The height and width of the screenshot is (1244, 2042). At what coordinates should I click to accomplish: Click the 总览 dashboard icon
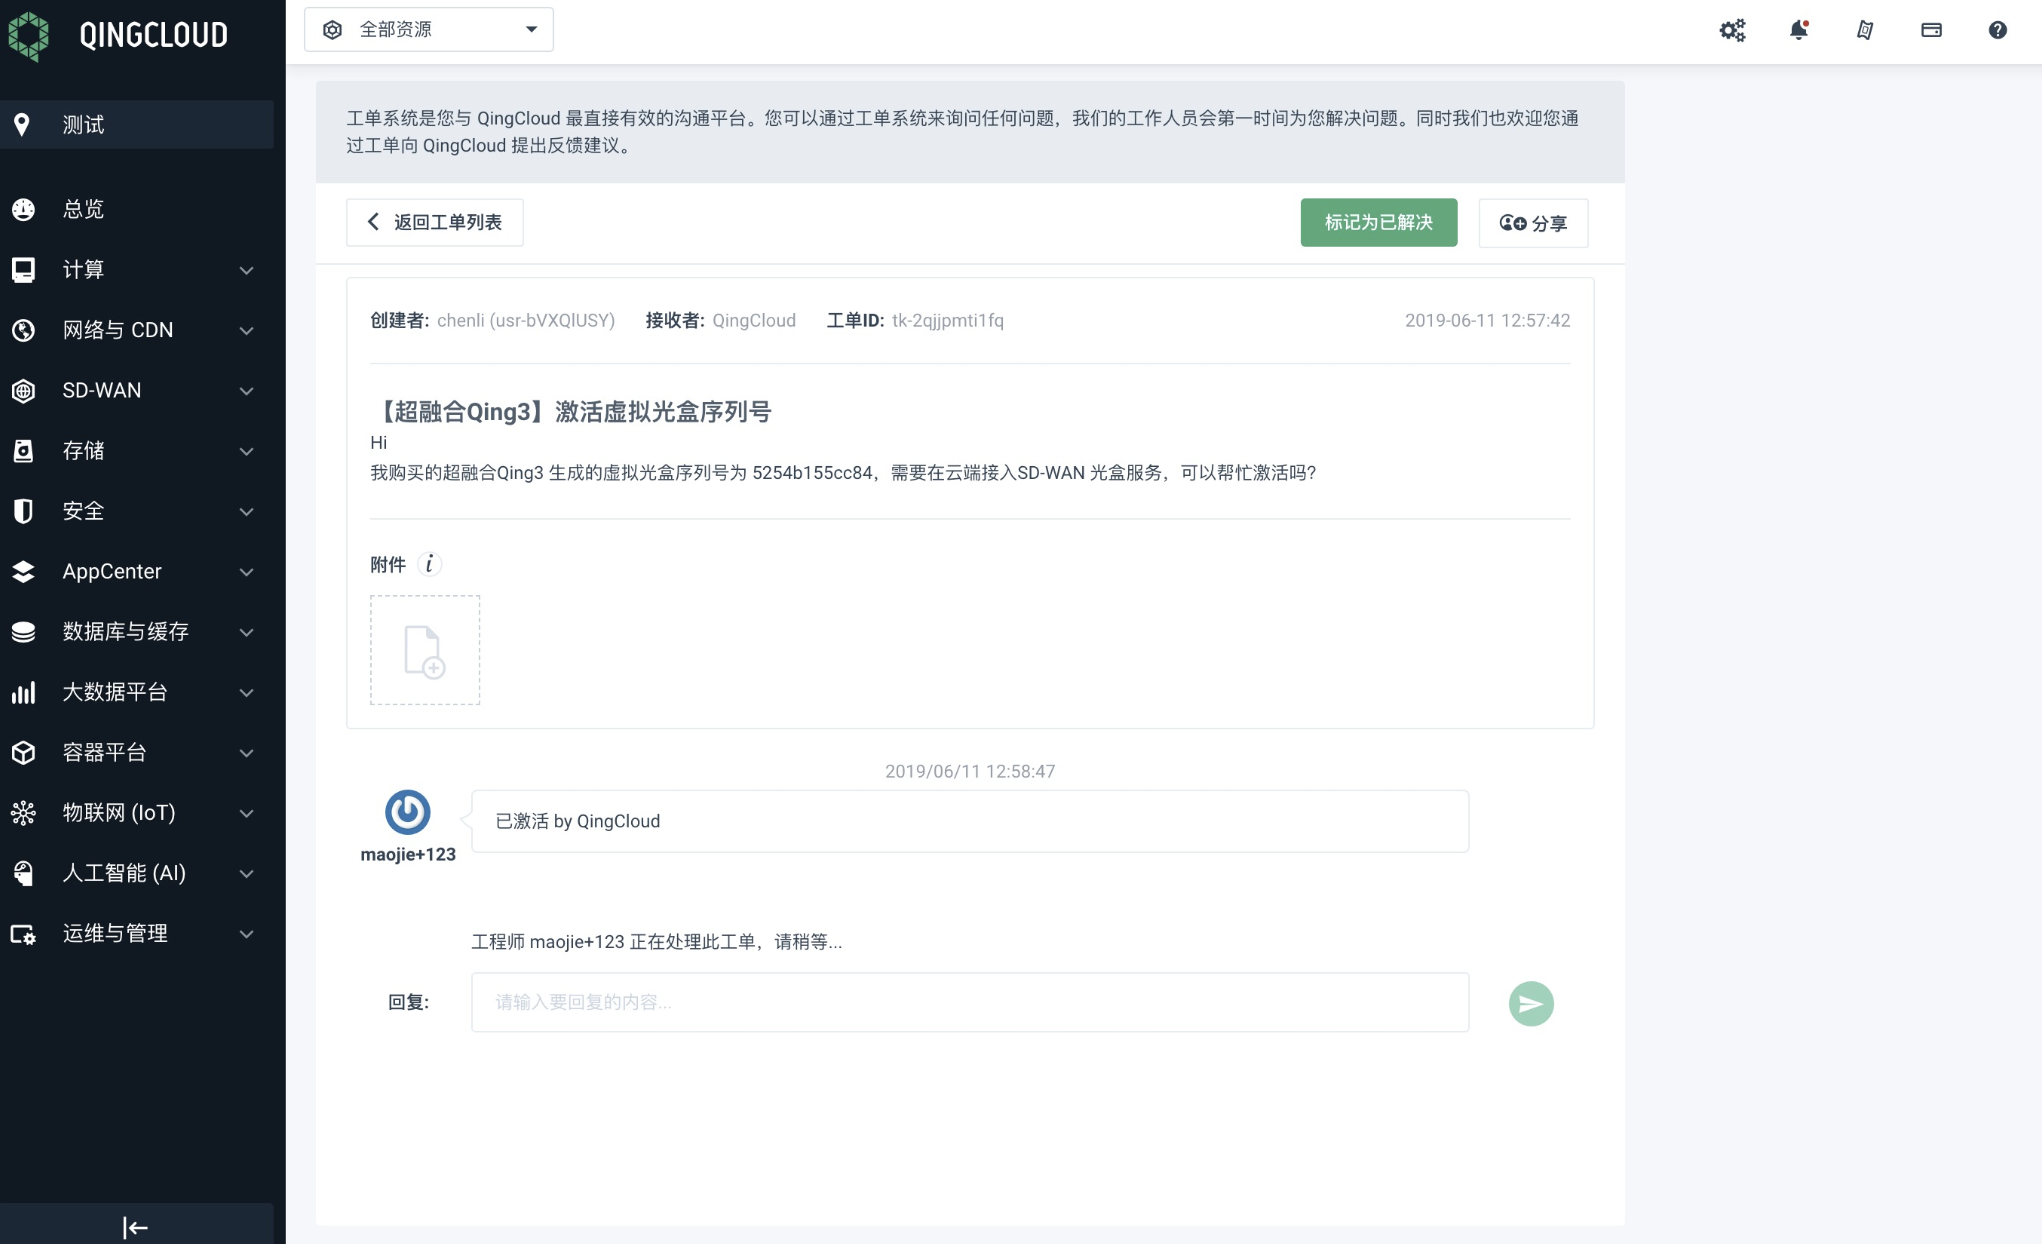tap(23, 209)
